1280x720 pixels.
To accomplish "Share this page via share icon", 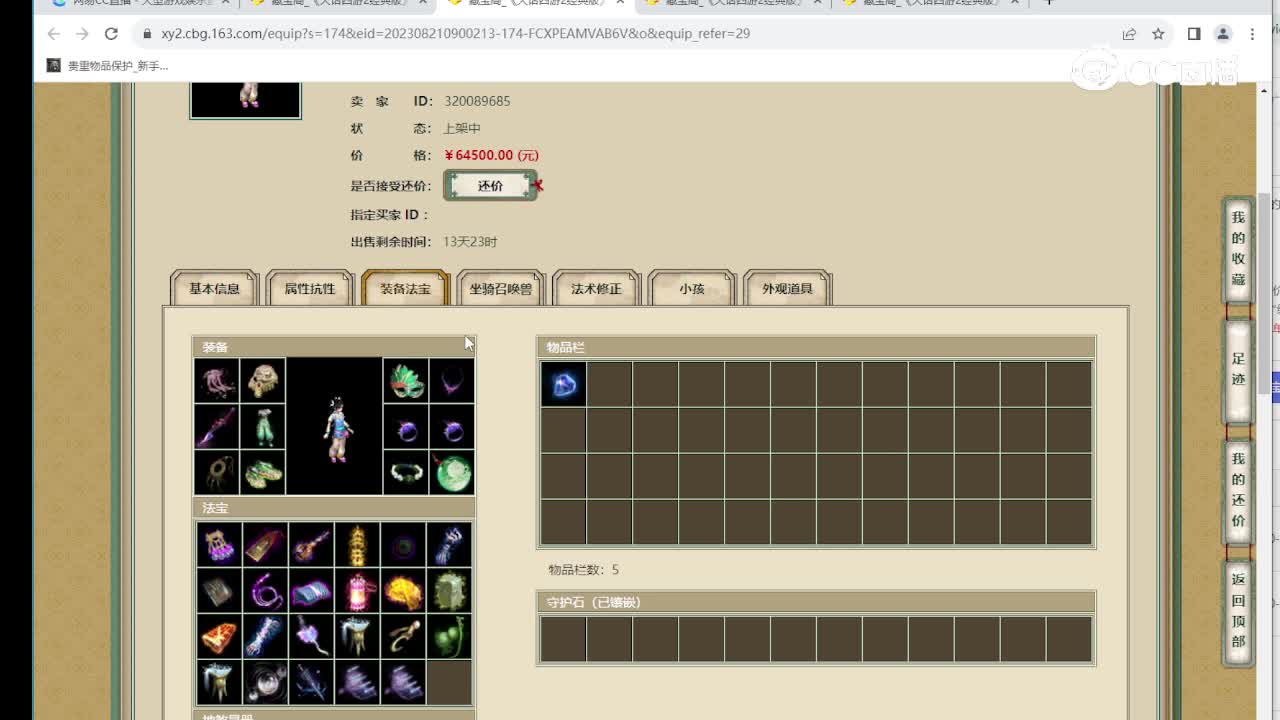I will (1129, 34).
